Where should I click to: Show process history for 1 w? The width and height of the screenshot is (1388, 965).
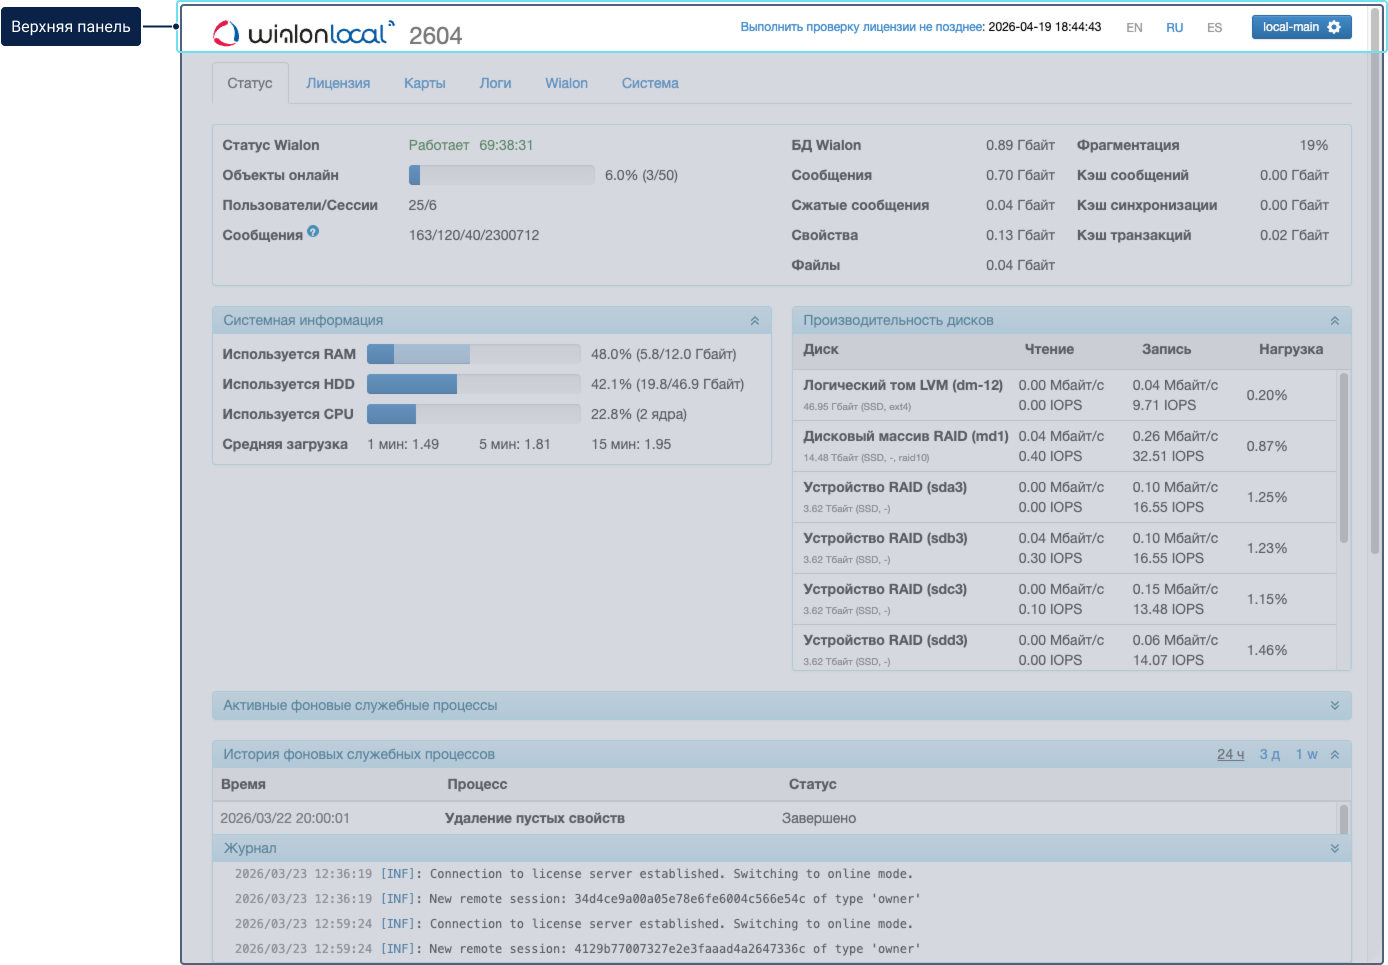point(1306,755)
